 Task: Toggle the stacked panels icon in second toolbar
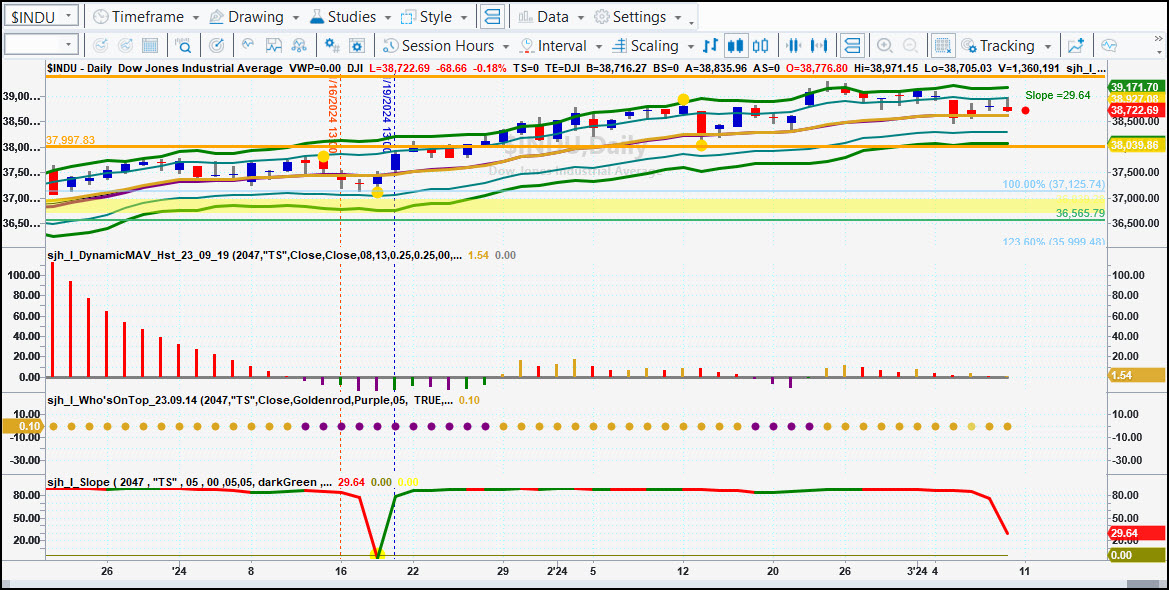[852, 45]
